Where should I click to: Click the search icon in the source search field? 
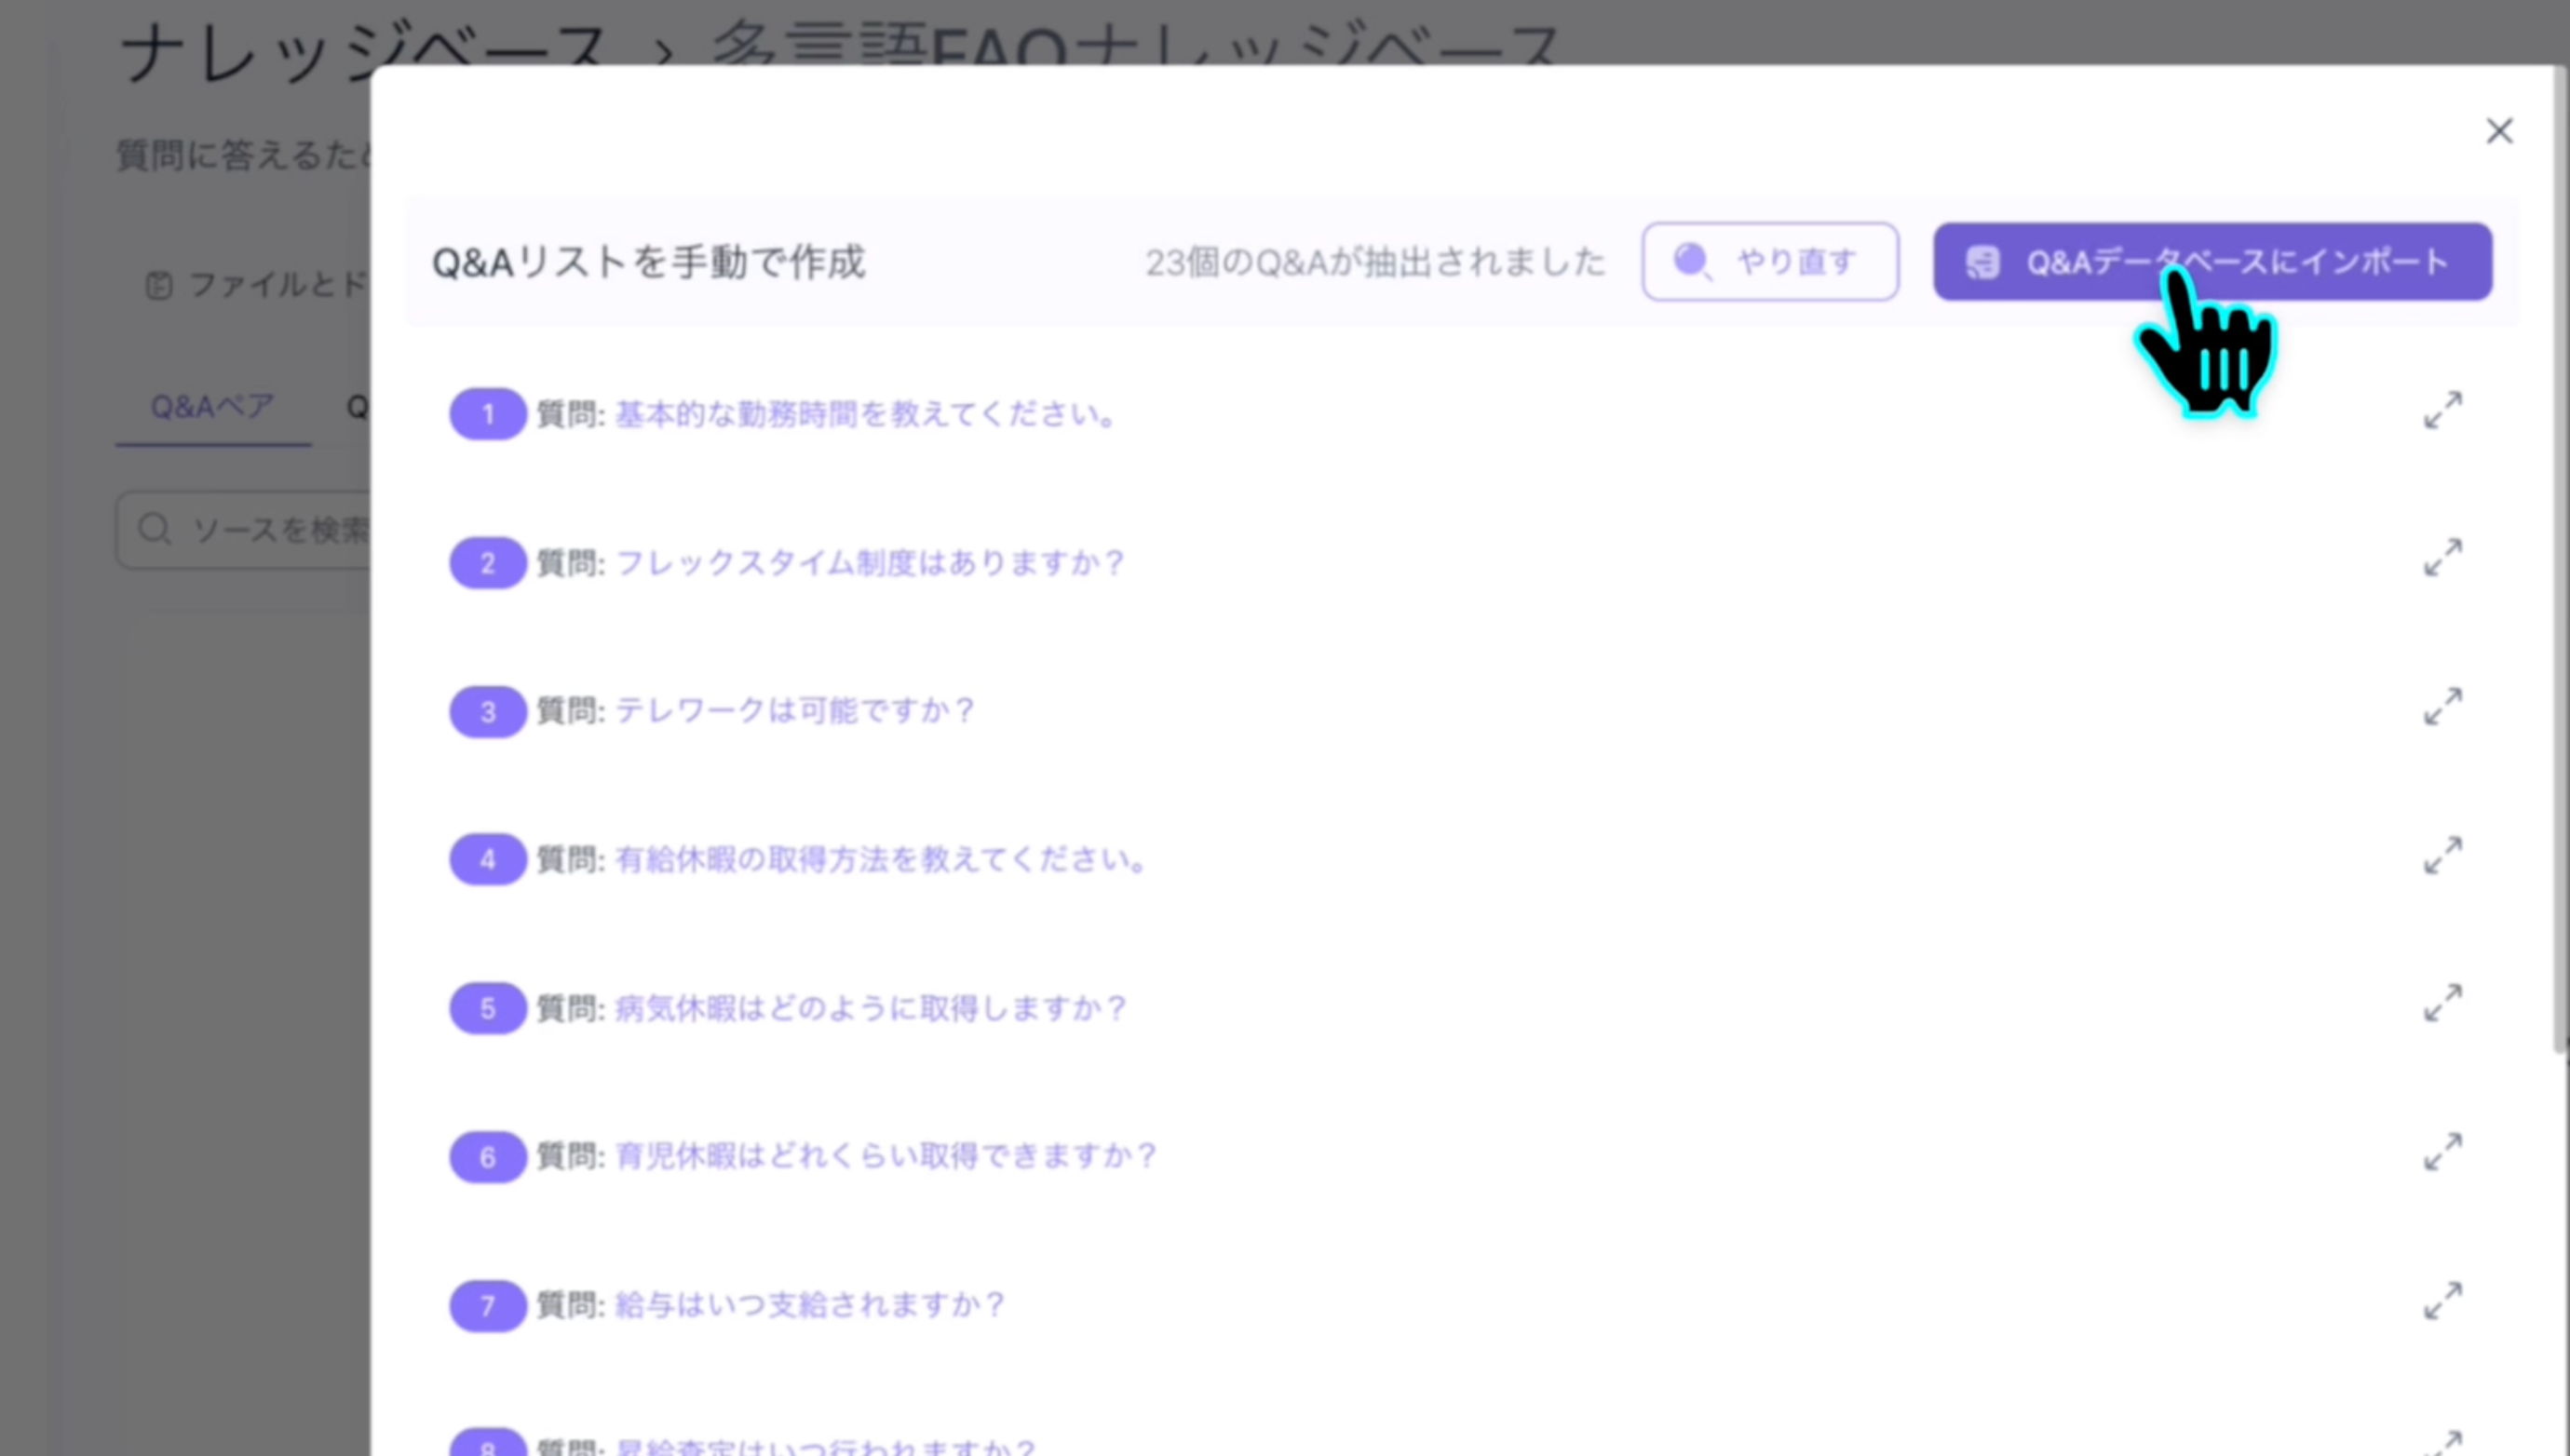pos(156,528)
